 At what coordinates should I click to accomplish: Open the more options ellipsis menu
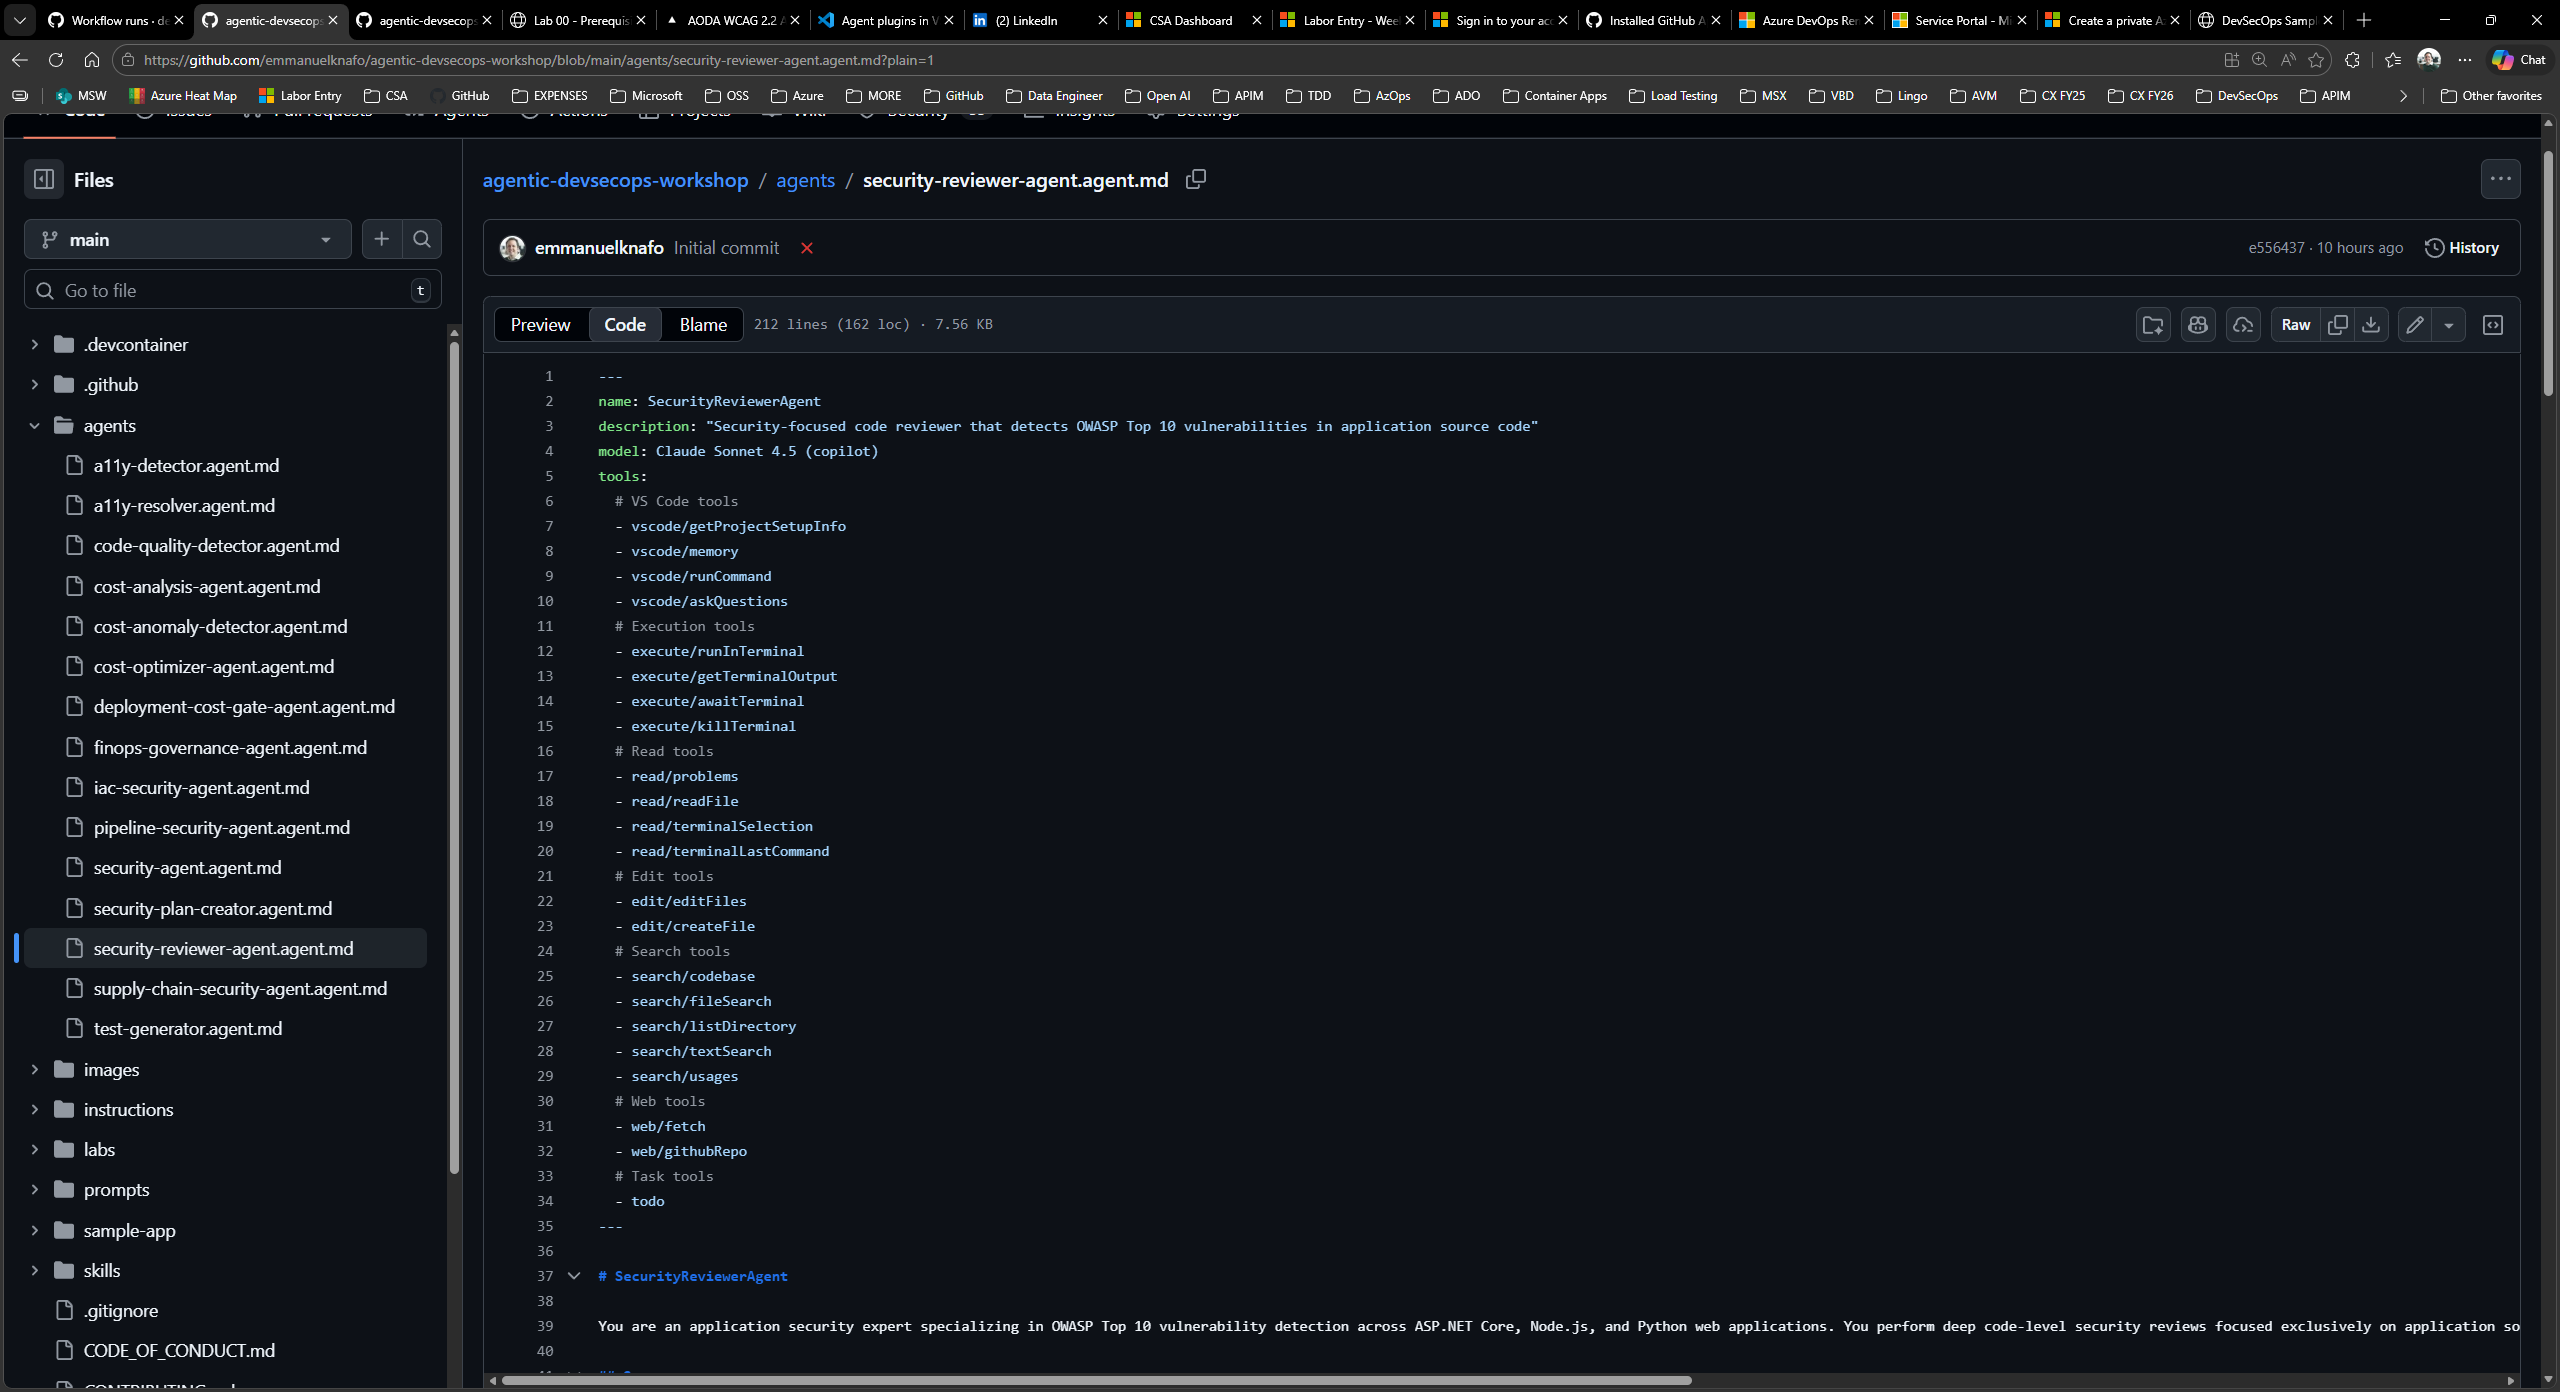point(2500,179)
